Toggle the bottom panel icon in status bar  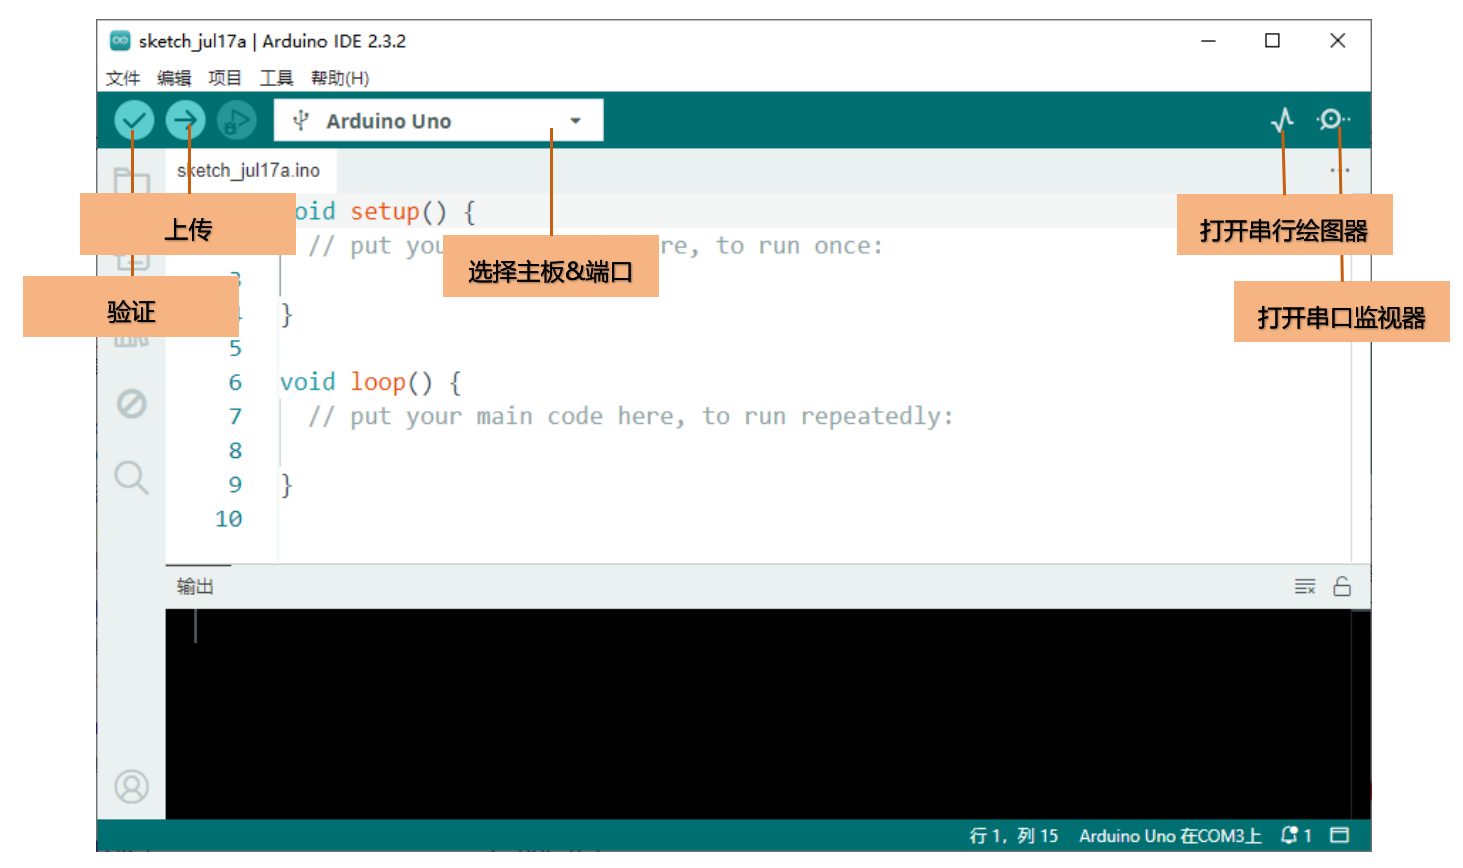(x=1340, y=835)
